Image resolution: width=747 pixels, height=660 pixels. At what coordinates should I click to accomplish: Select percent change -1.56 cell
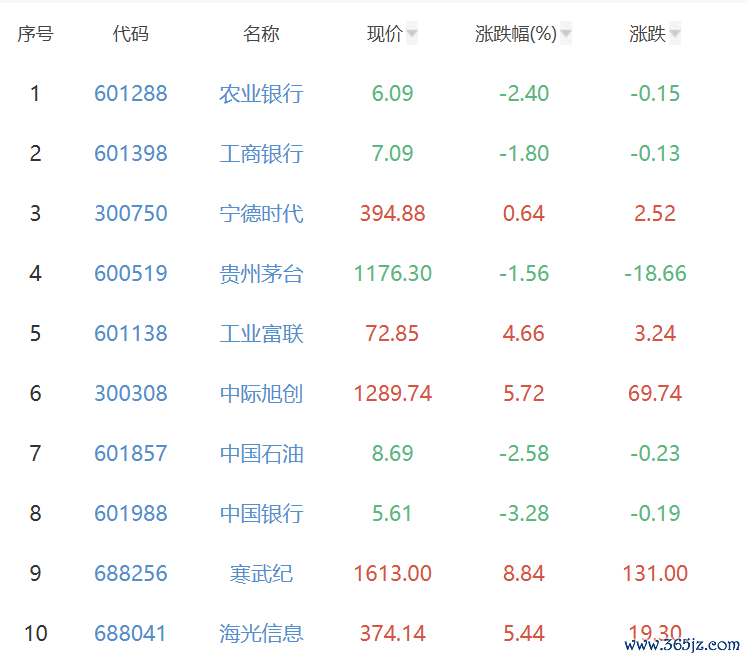(x=524, y=274)
